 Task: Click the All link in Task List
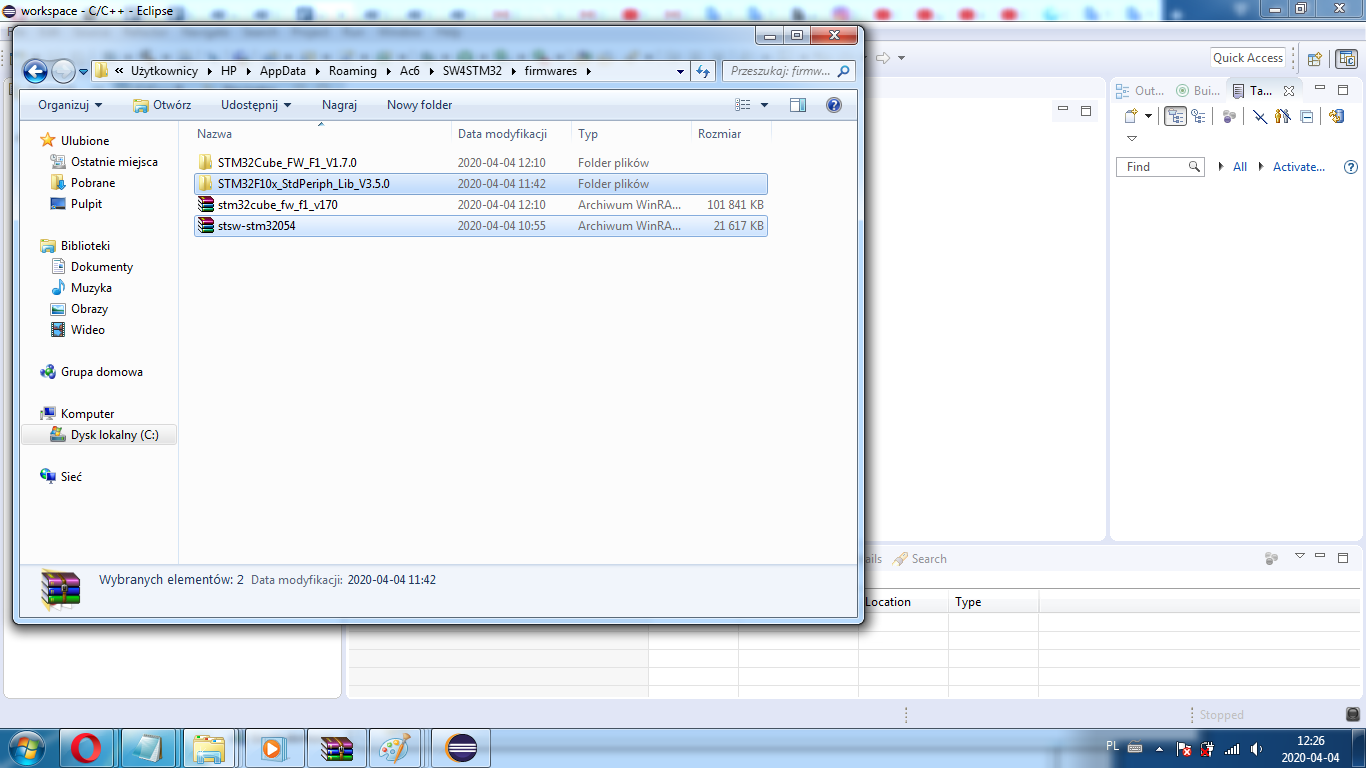1240,167
